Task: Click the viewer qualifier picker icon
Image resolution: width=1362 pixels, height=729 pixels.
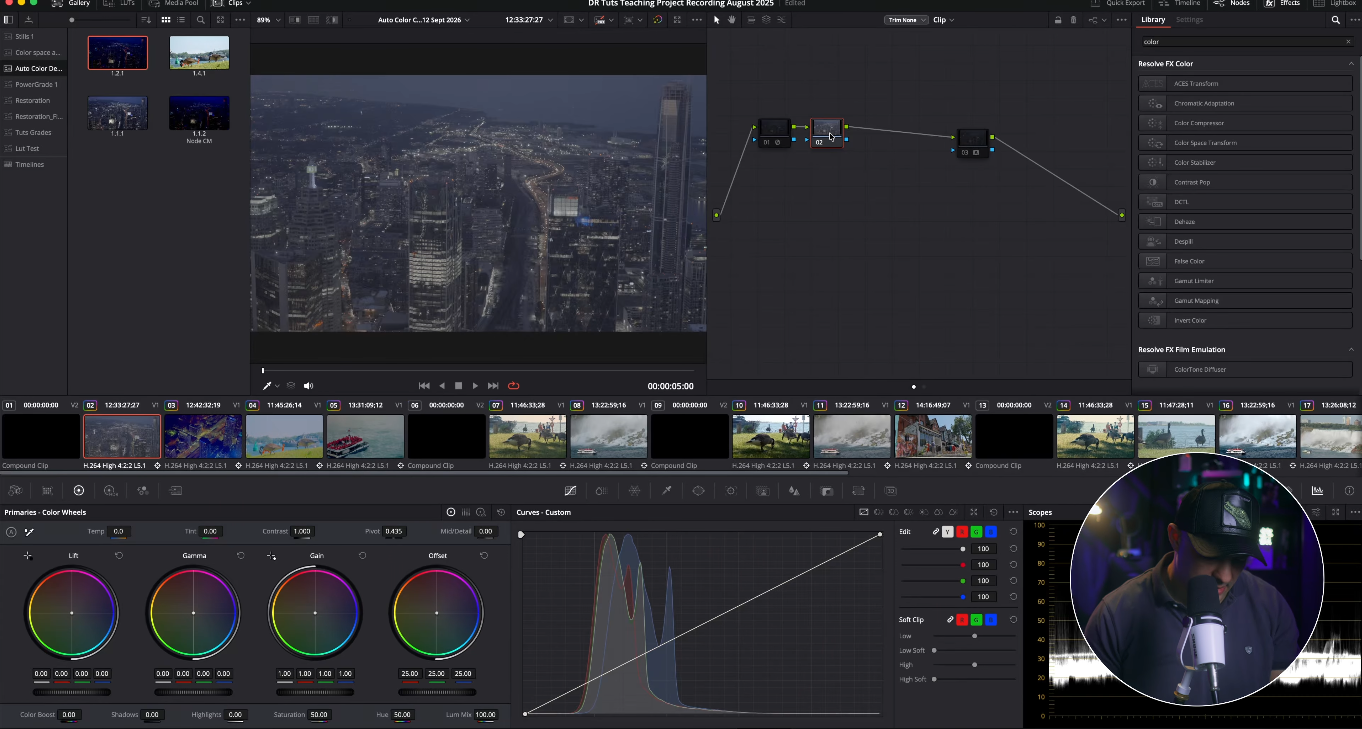Action: tap(268, 386)
